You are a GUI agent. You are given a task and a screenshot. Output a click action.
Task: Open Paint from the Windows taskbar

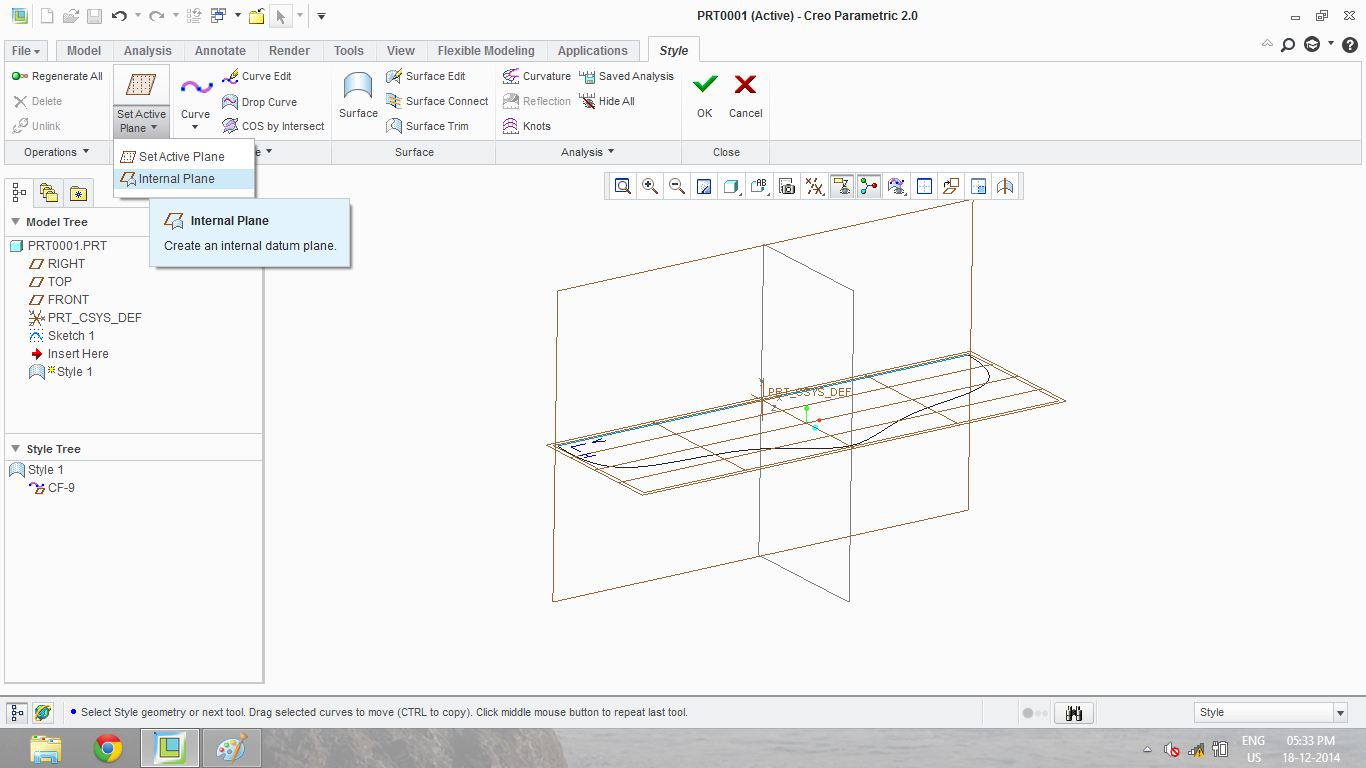pyautogui.click(x=231, y=748)
